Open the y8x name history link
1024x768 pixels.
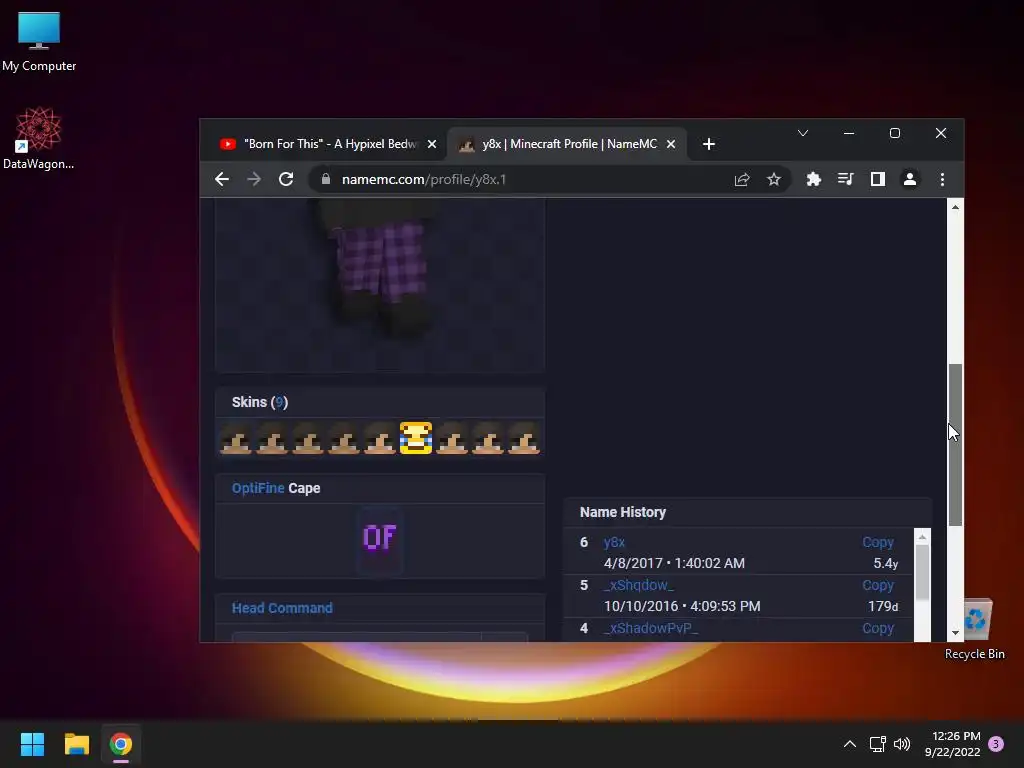tap(614, 542)
